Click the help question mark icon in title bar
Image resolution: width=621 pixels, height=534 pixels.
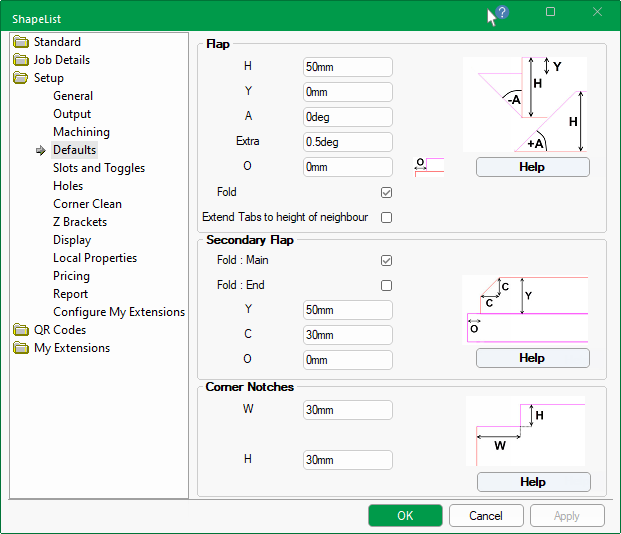[x=502, y=13]
